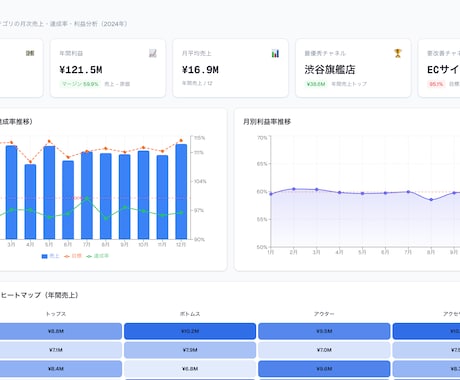Click the bar-chart icon on the ¥16.9M card
The image size is (460, 380).
[275, 53]
